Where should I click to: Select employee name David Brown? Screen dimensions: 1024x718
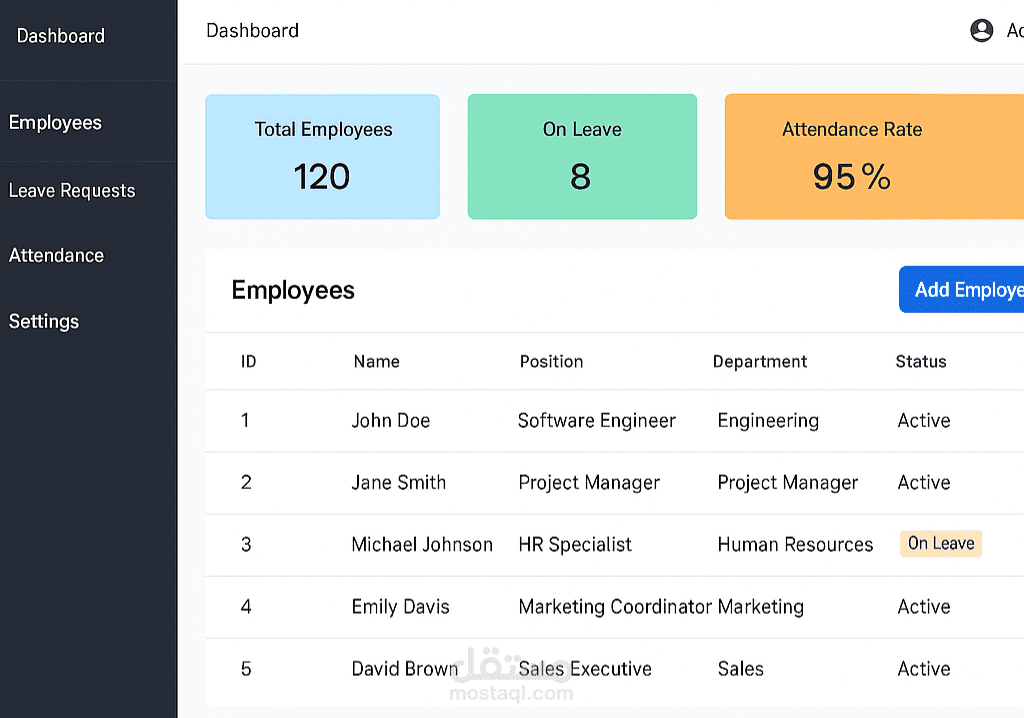[405, 669]
